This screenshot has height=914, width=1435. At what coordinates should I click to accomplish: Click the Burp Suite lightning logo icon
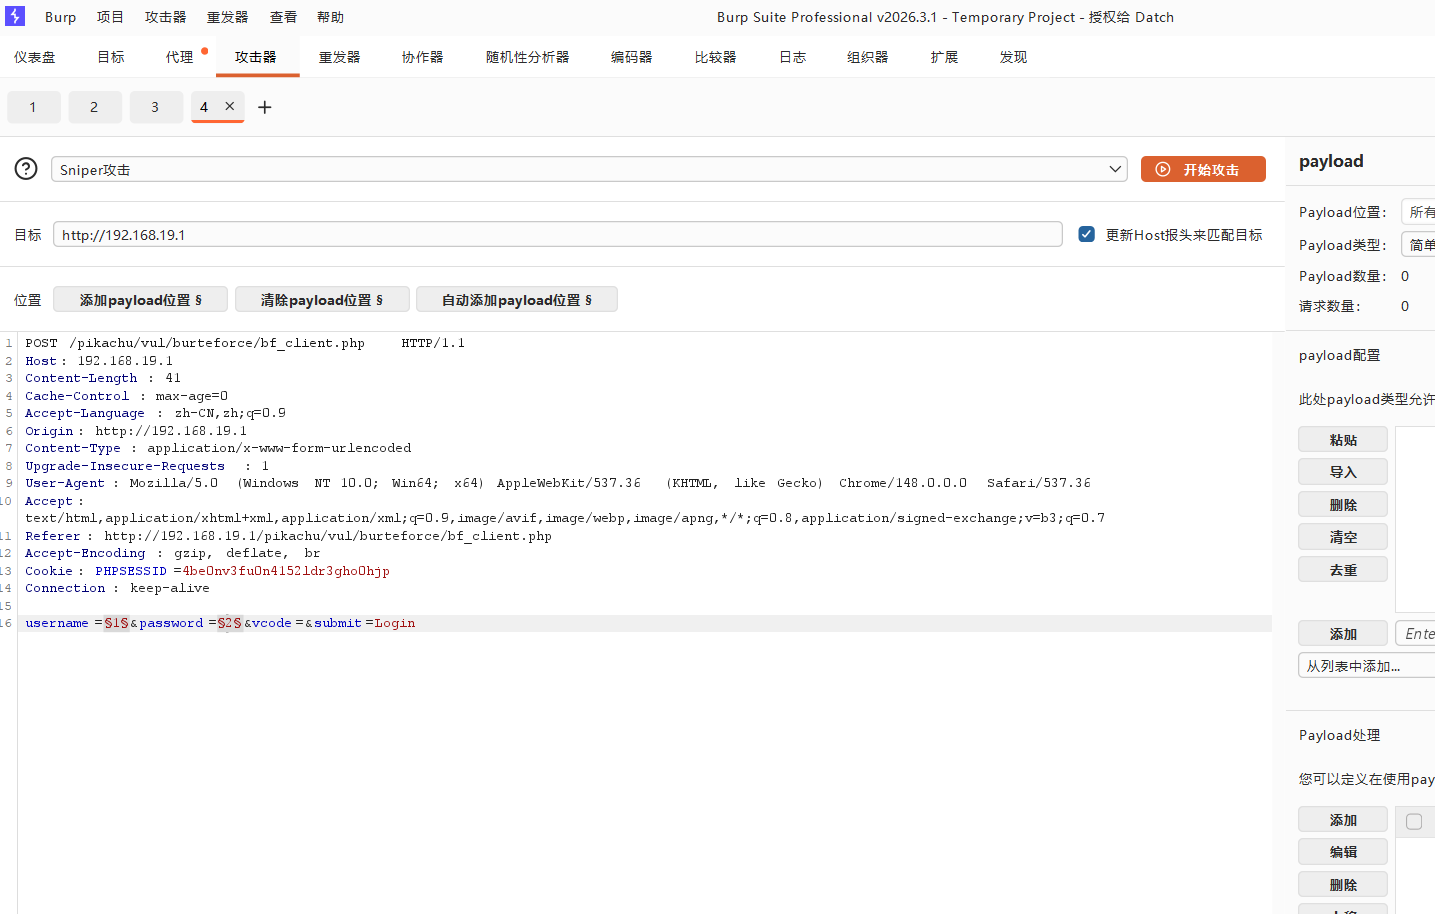coord(15,16)
